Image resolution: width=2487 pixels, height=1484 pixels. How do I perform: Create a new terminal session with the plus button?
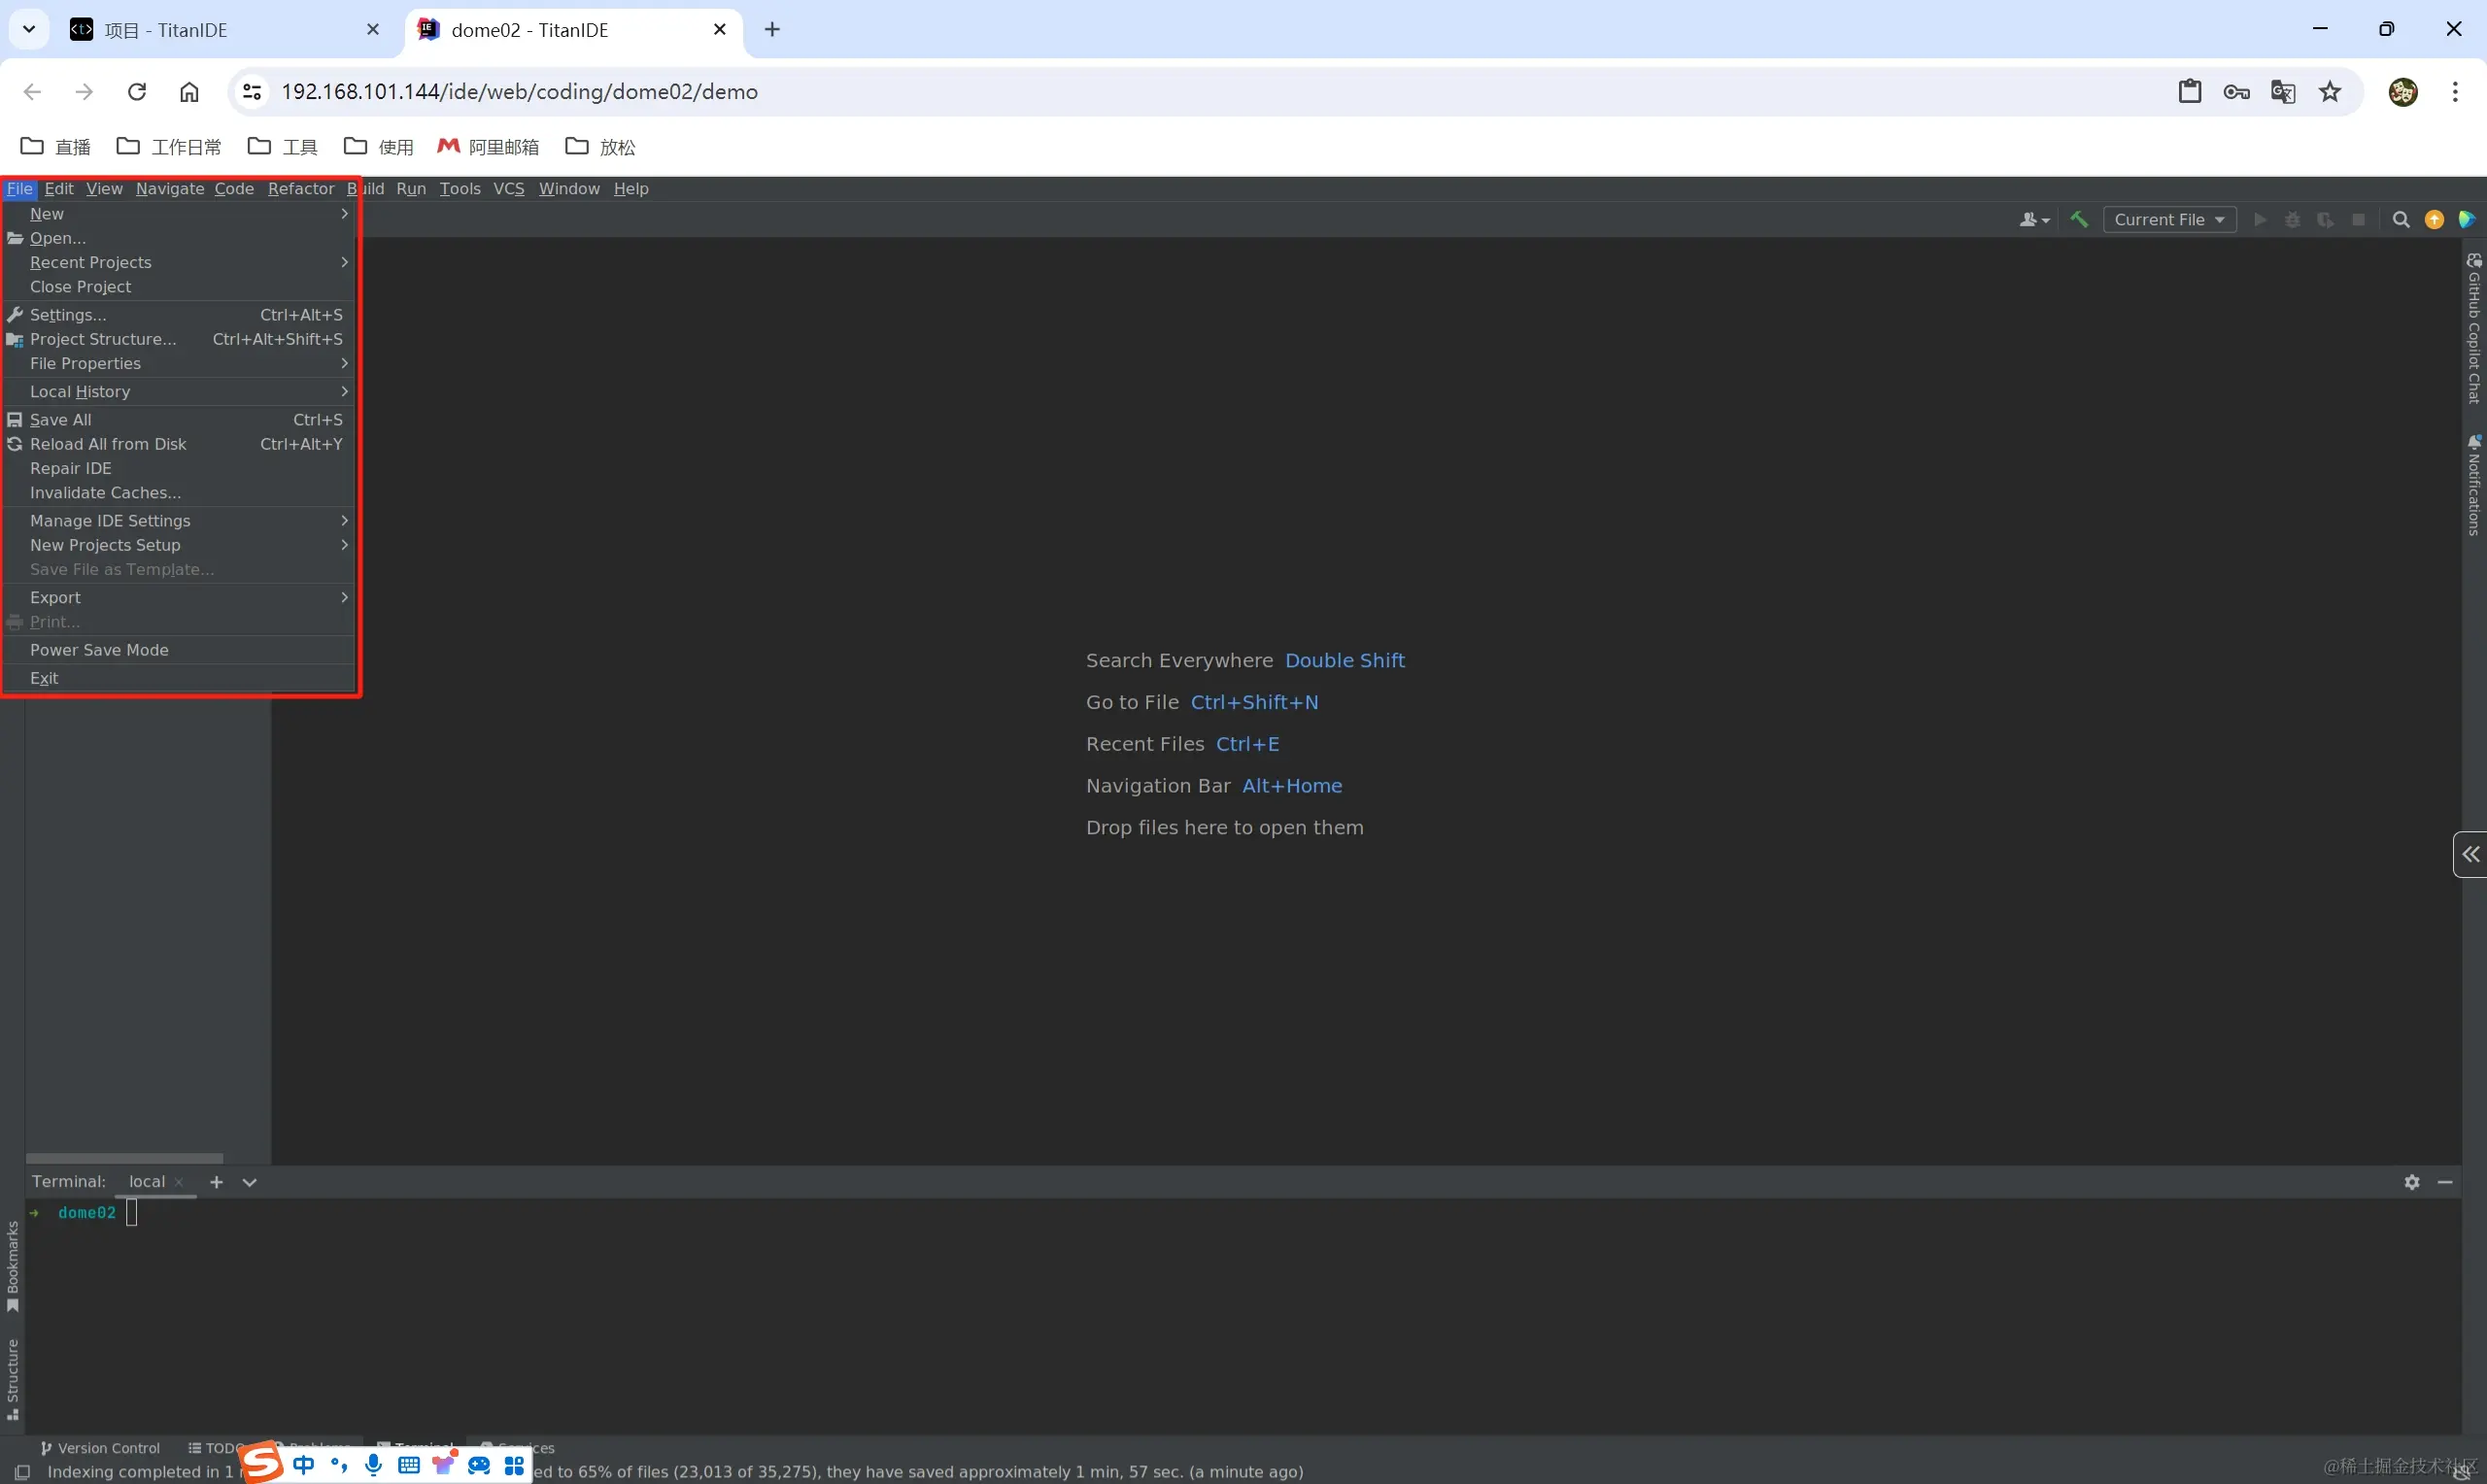pyautogui.click(x=217, y=1181)
